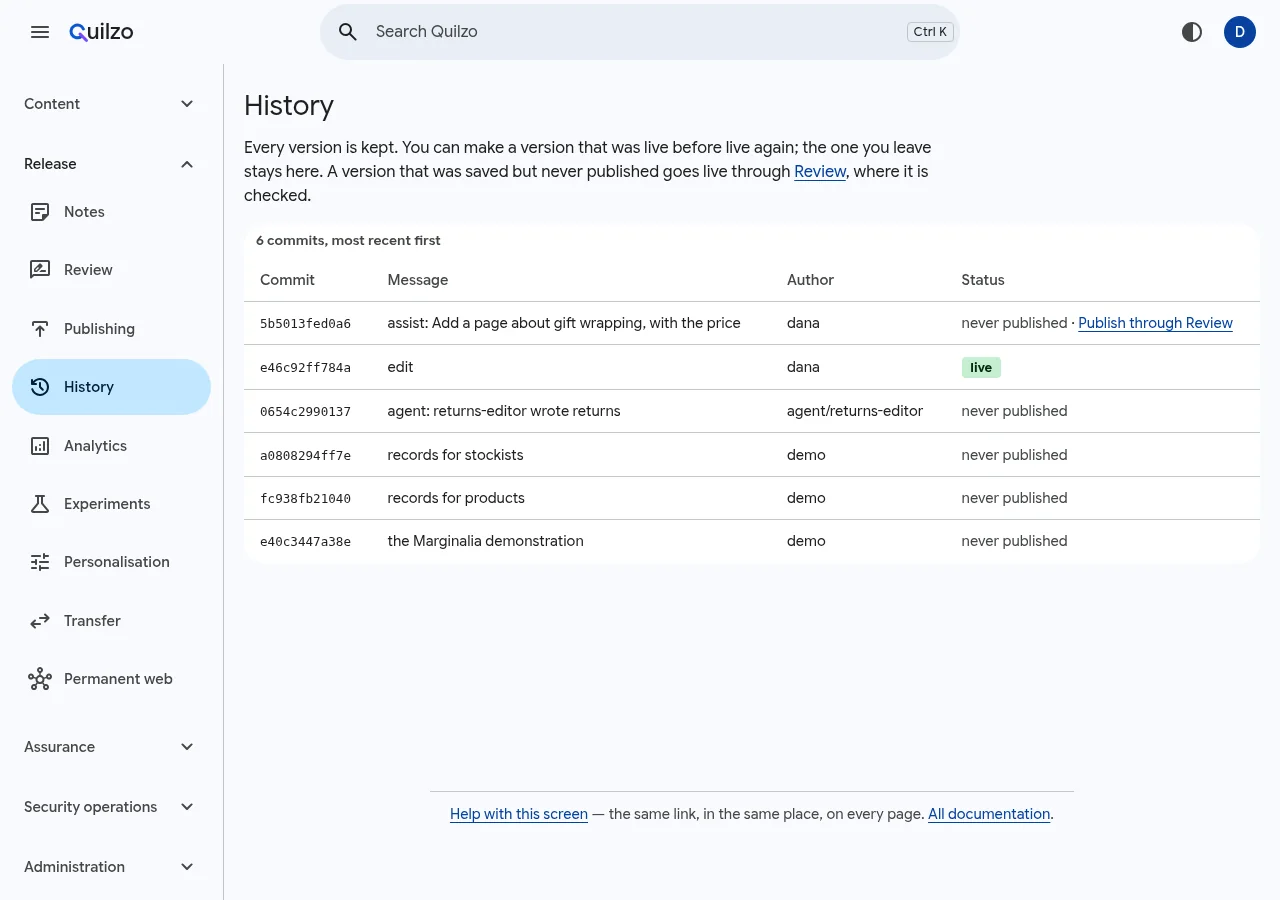The height and width of the screenshot is (900, 1280).
Task: Click 'records for stockists' message
Action: point(455,455)
